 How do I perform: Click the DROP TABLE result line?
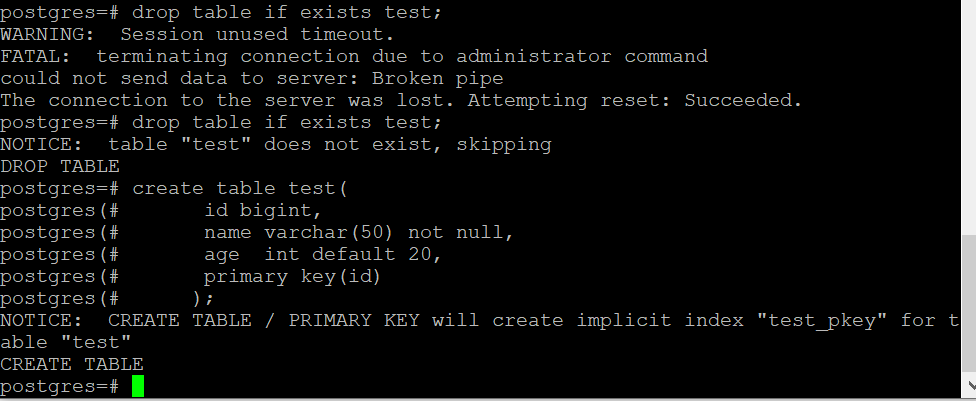pyautogui.click(x=60, y=166)
